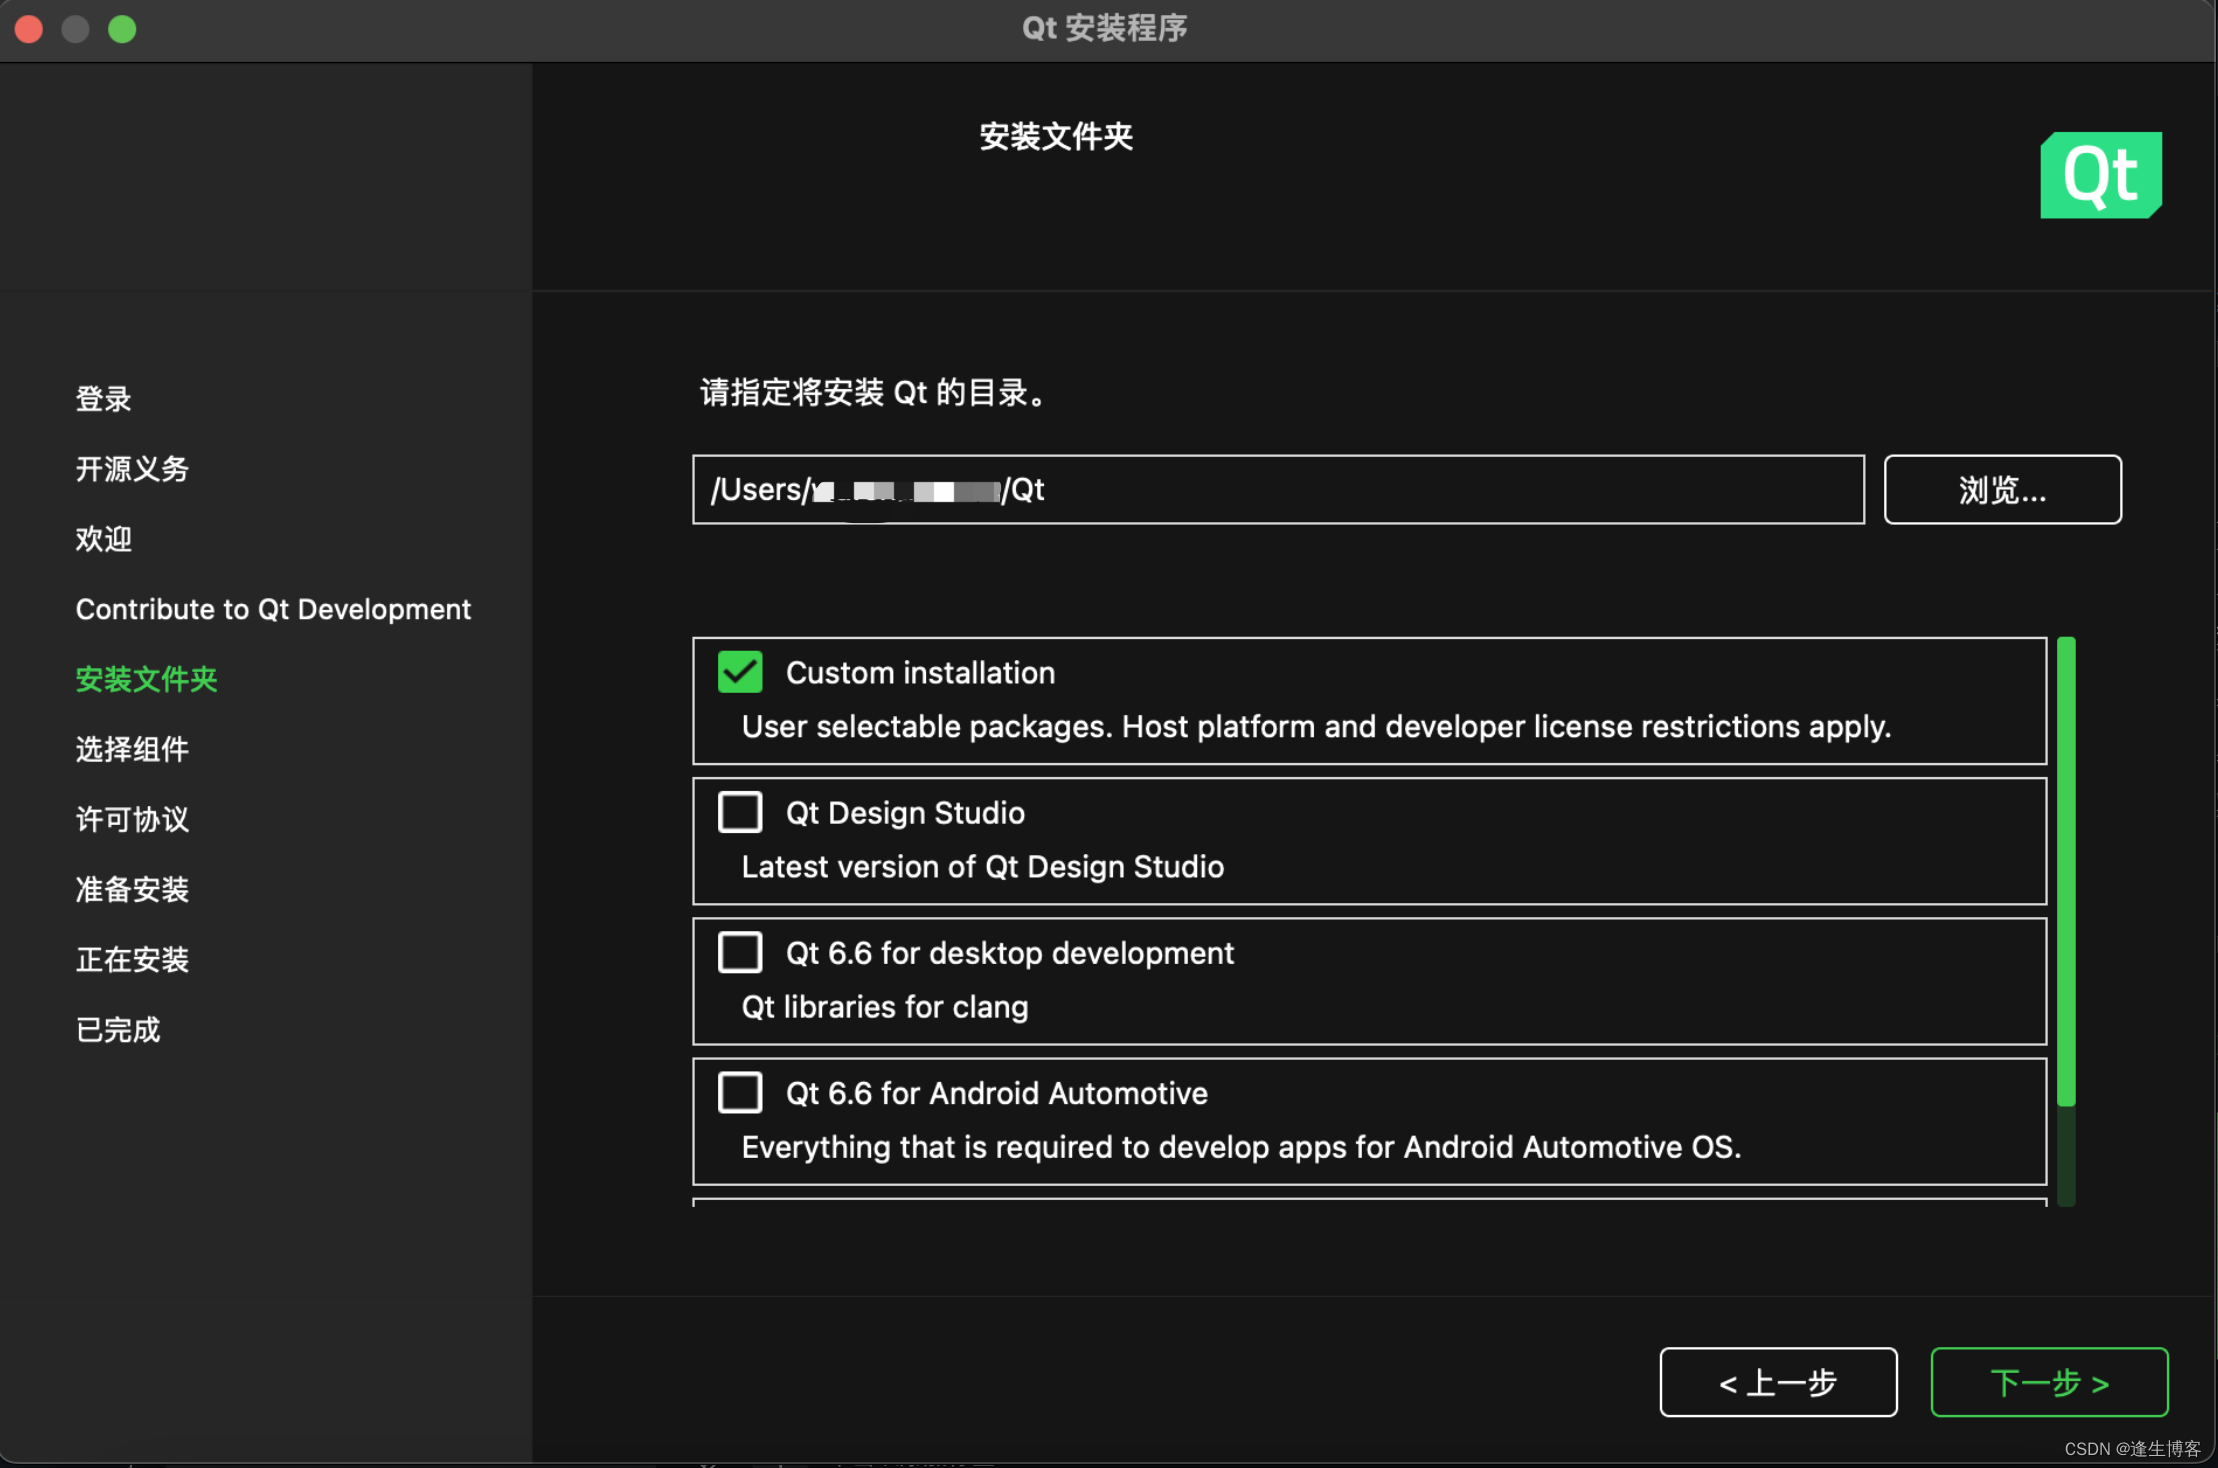Uncheck the Custom installation checkbox

(740, 672)
